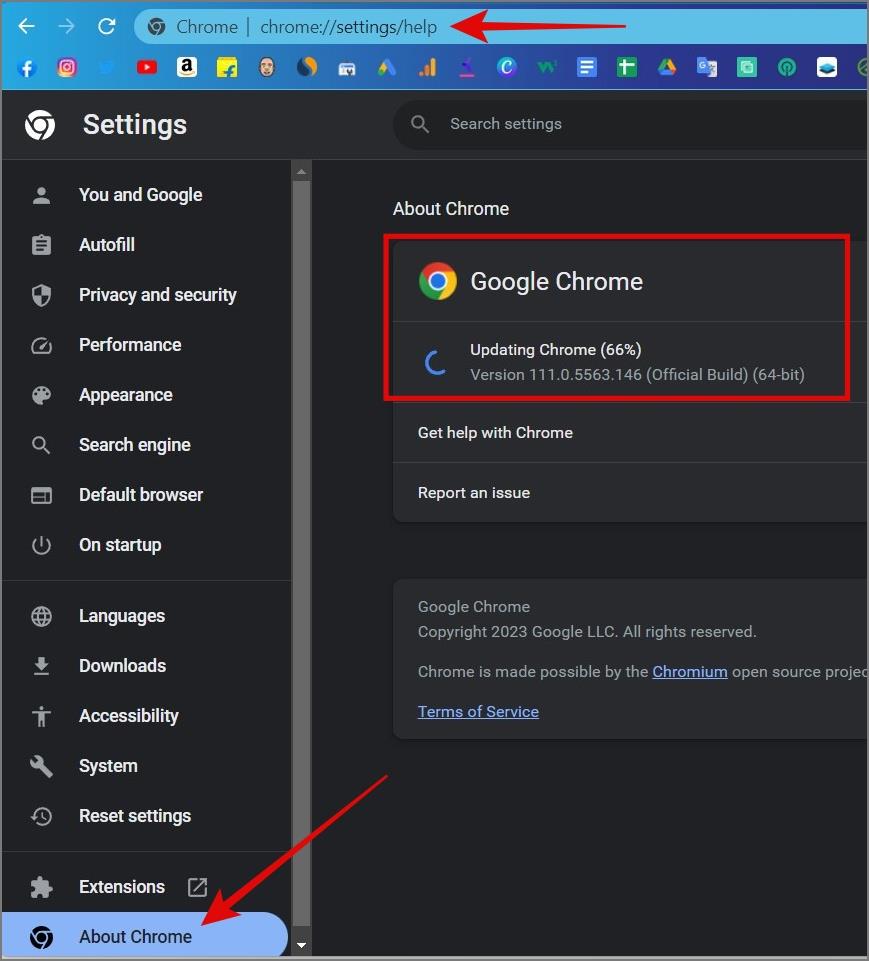Select Default browser in sidebar
Screen dimensions: 869x961
(x=146, y=495)
